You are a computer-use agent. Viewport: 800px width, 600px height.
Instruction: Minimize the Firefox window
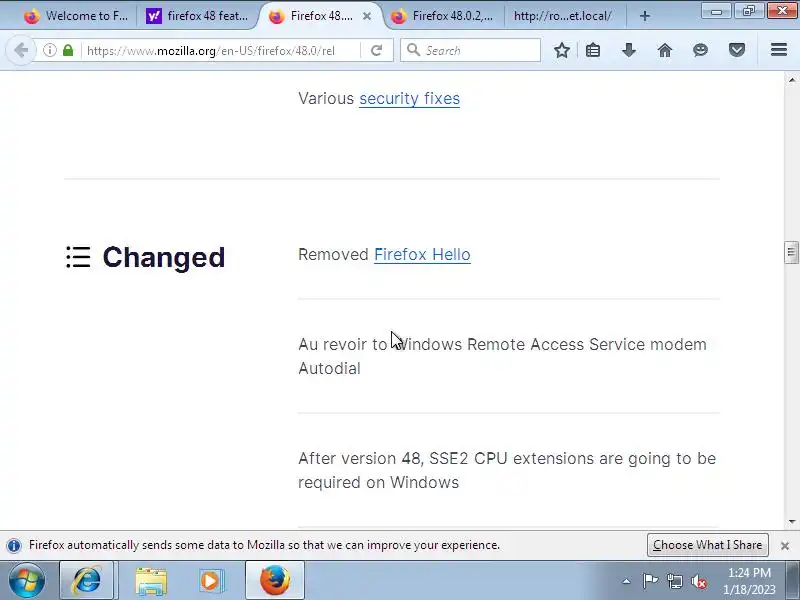click(x=717, y=11)
